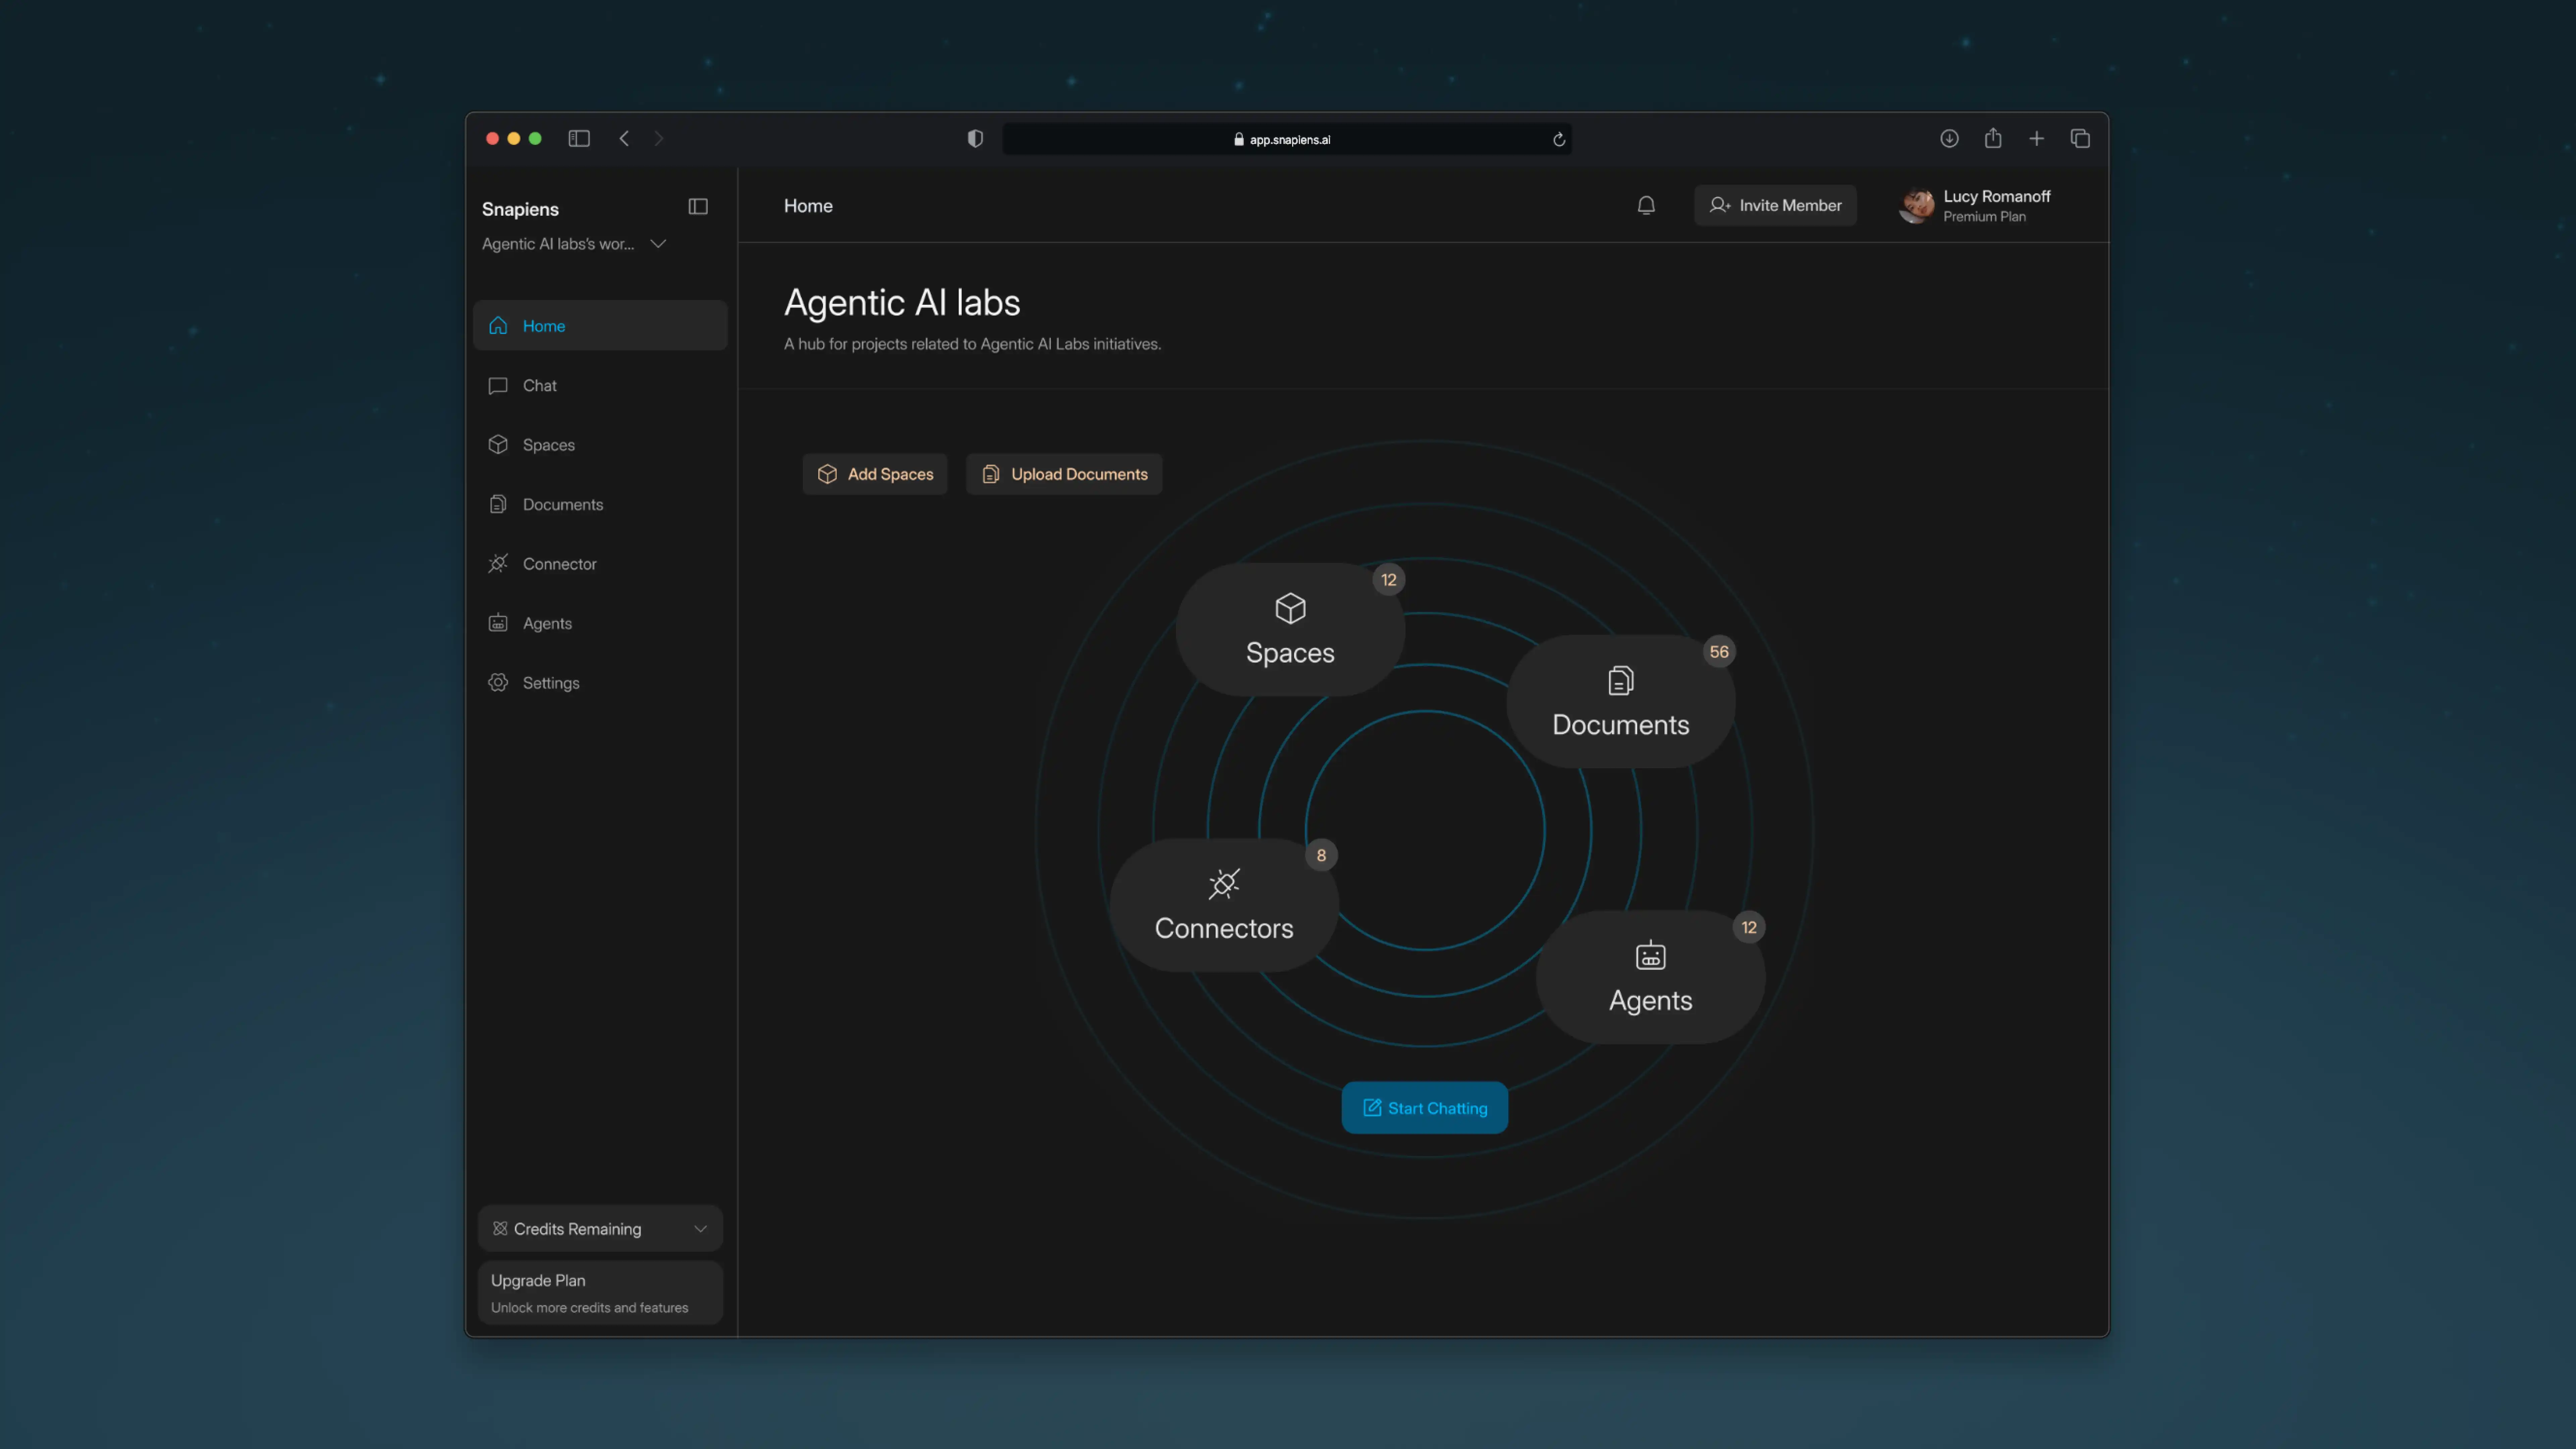Click the Invite Member button
The width and height of the screenshot is (2576, 1449).
pyautogui.click(x=1775, y=205)
